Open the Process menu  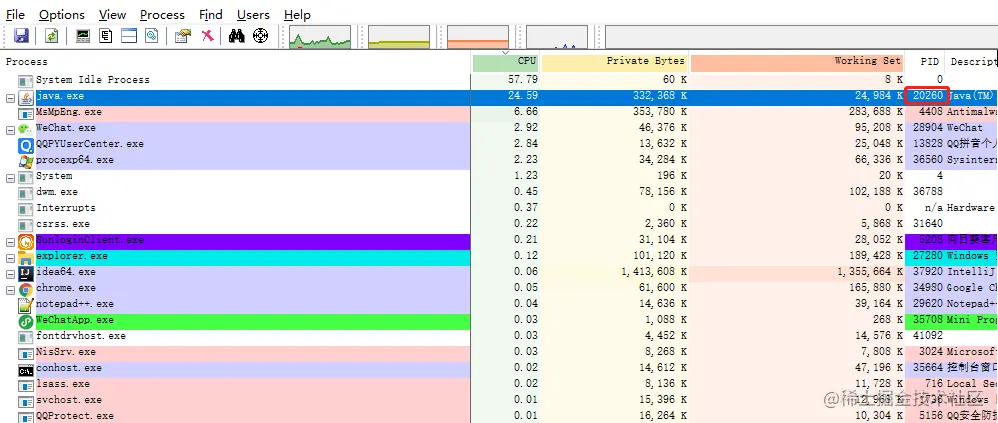point(162,14)
